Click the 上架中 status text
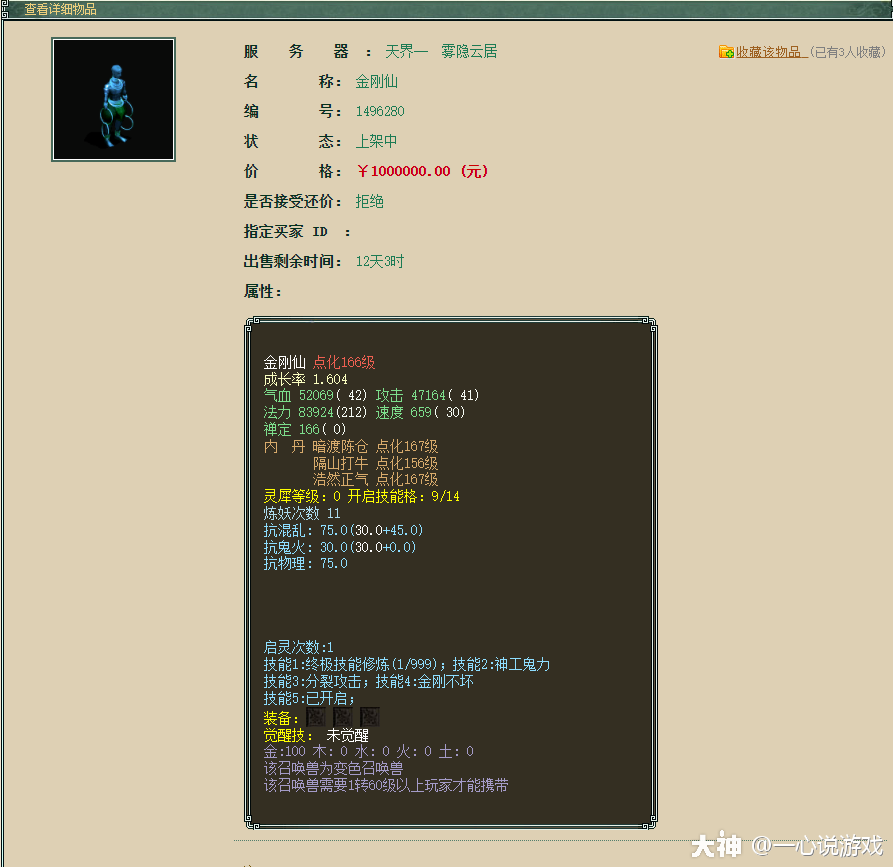This screenshot has height=867, width=893. coord(377,141)
